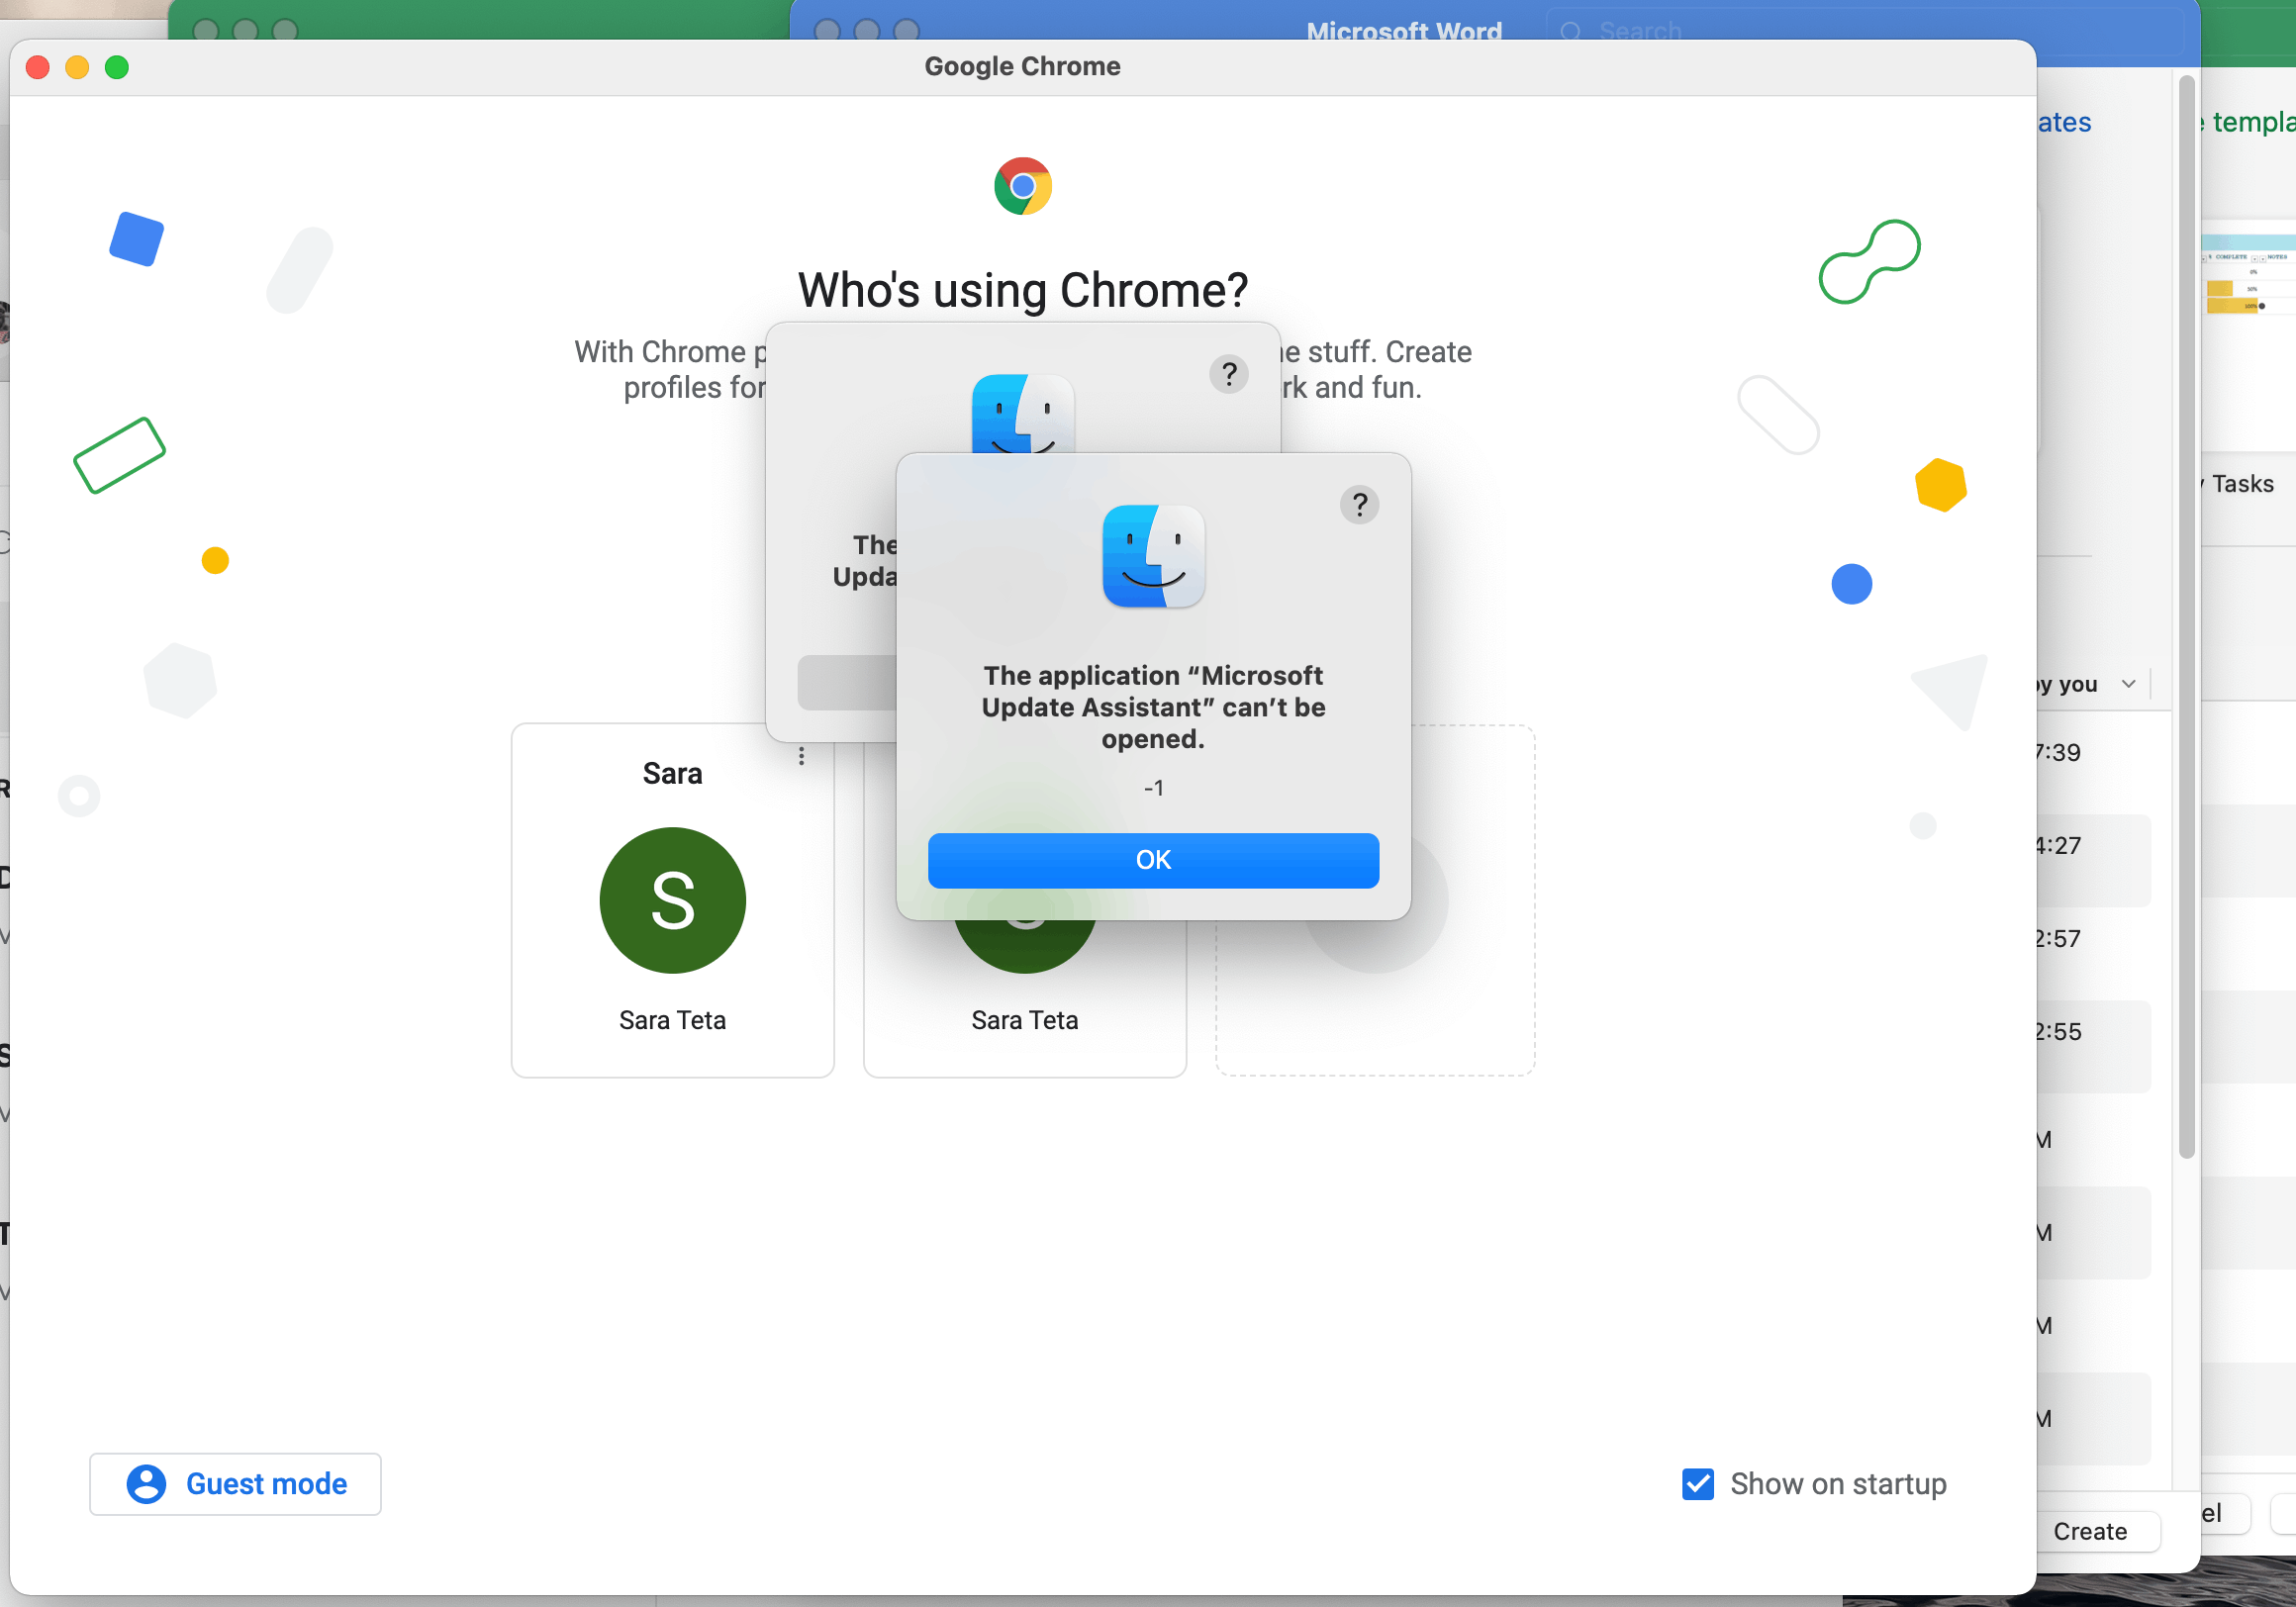Click help question mark on front dialog

pos(1359,505)
